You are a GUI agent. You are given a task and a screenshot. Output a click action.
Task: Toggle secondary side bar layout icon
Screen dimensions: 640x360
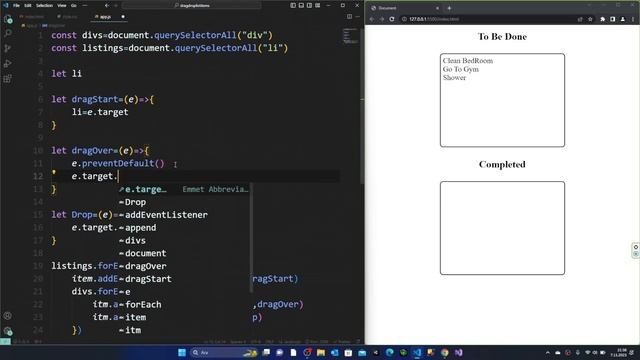309,5
